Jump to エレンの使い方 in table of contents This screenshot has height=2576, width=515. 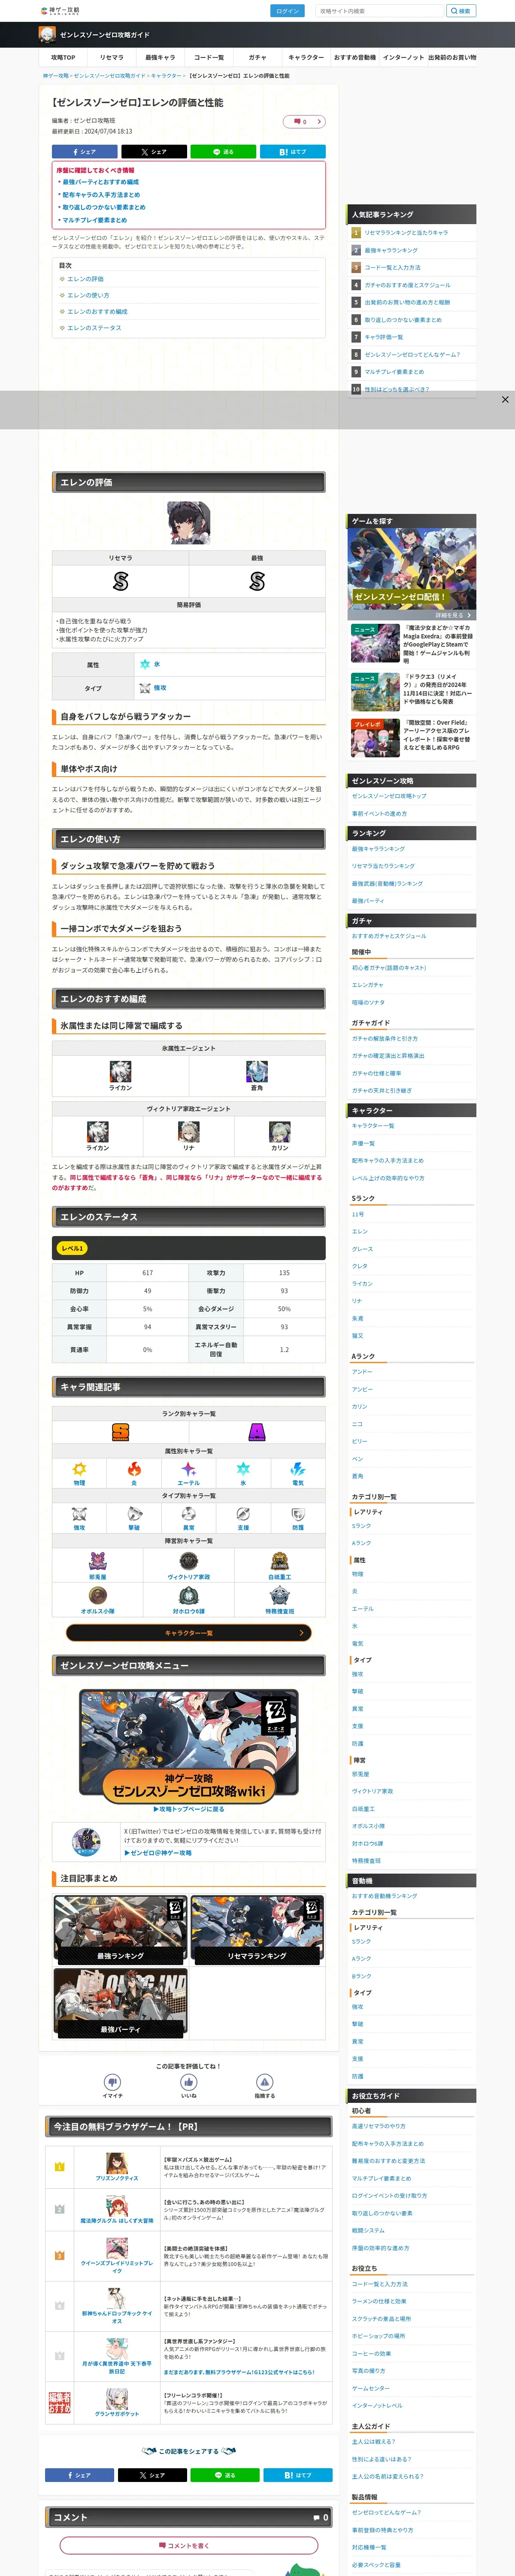[88, 295]
